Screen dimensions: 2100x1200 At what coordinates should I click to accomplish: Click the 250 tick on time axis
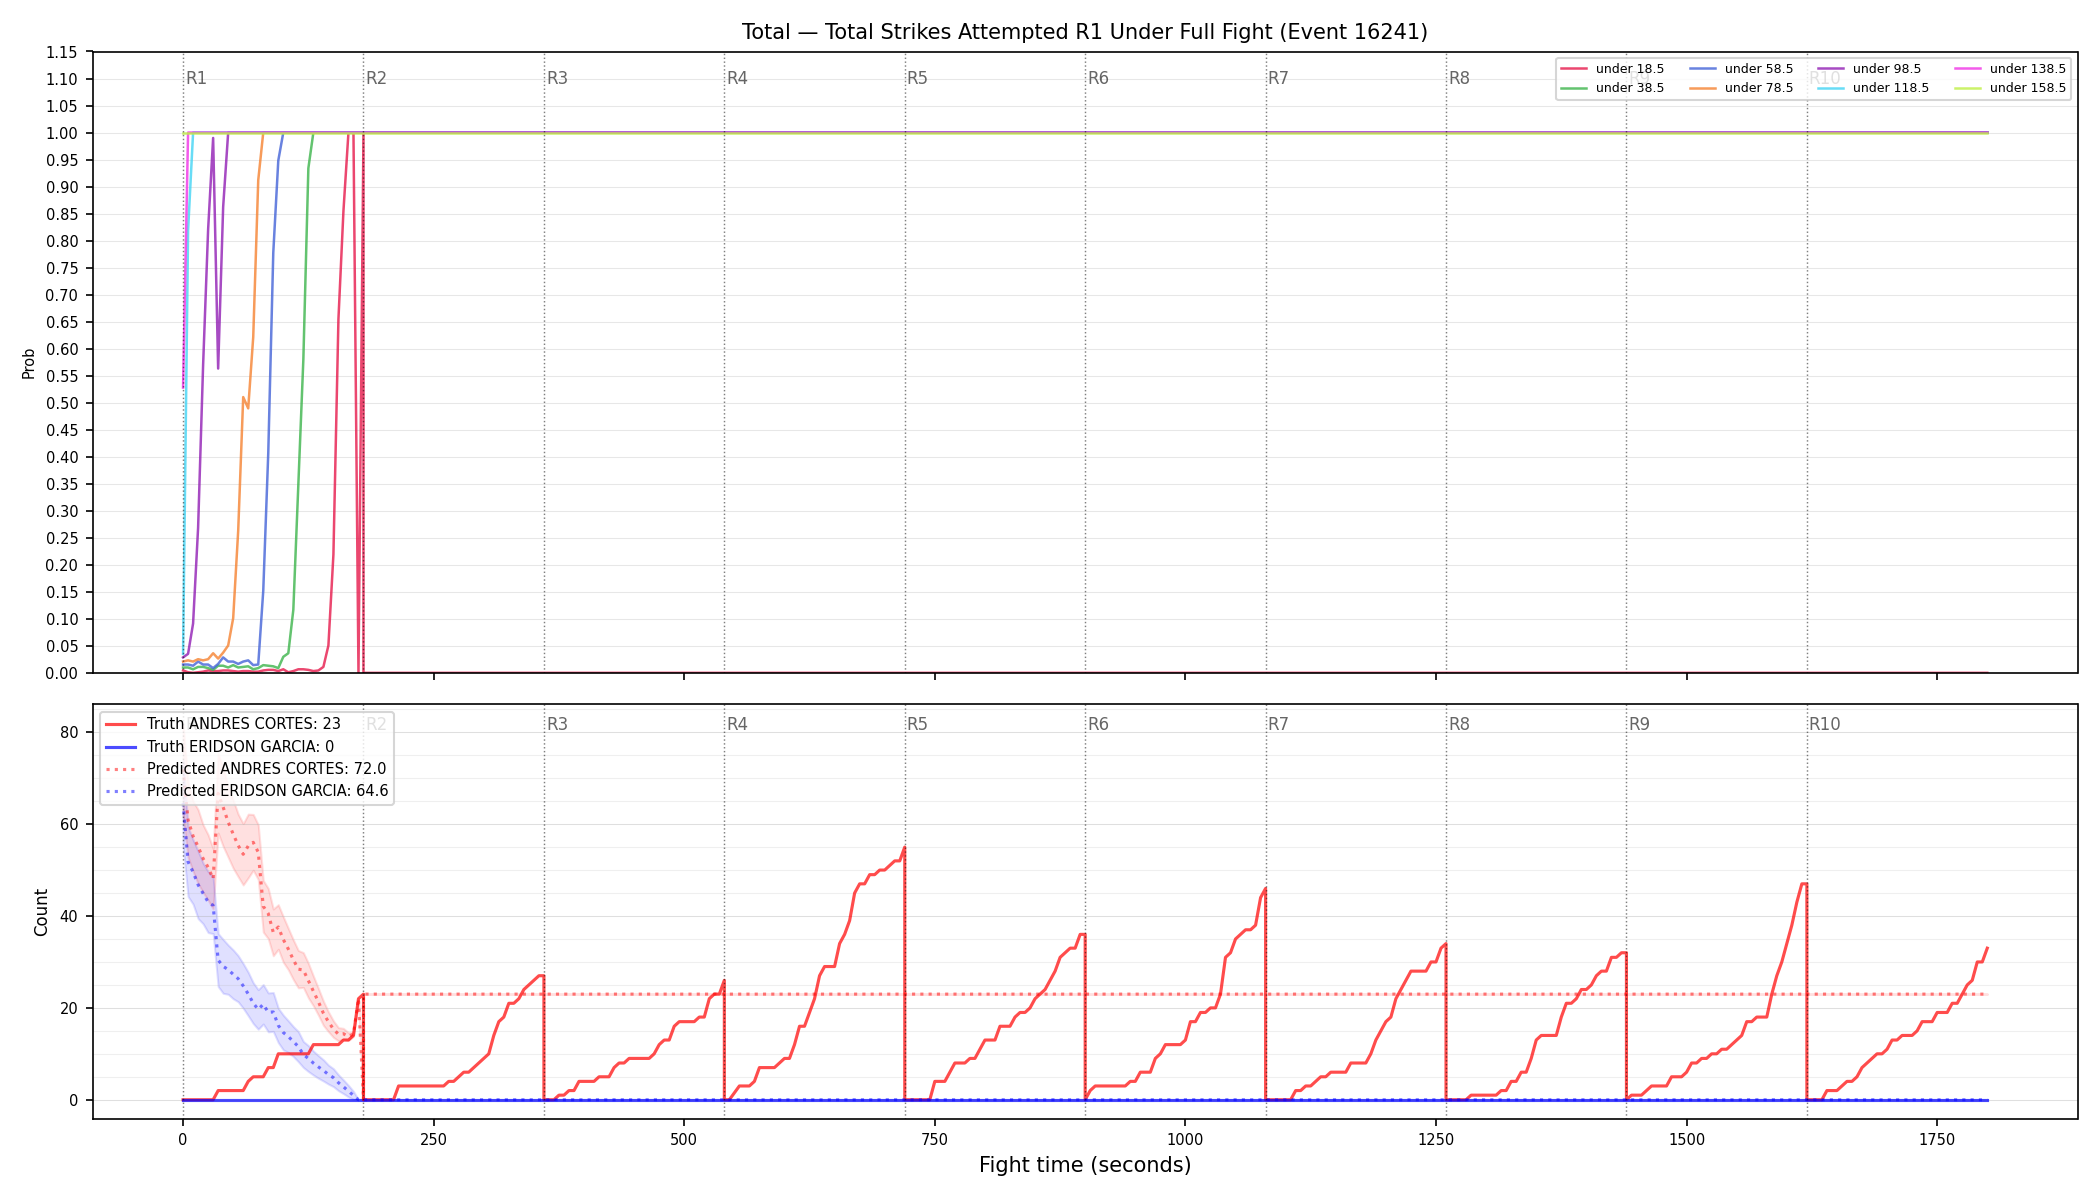pyautogui.click(x=433, y=1139)
